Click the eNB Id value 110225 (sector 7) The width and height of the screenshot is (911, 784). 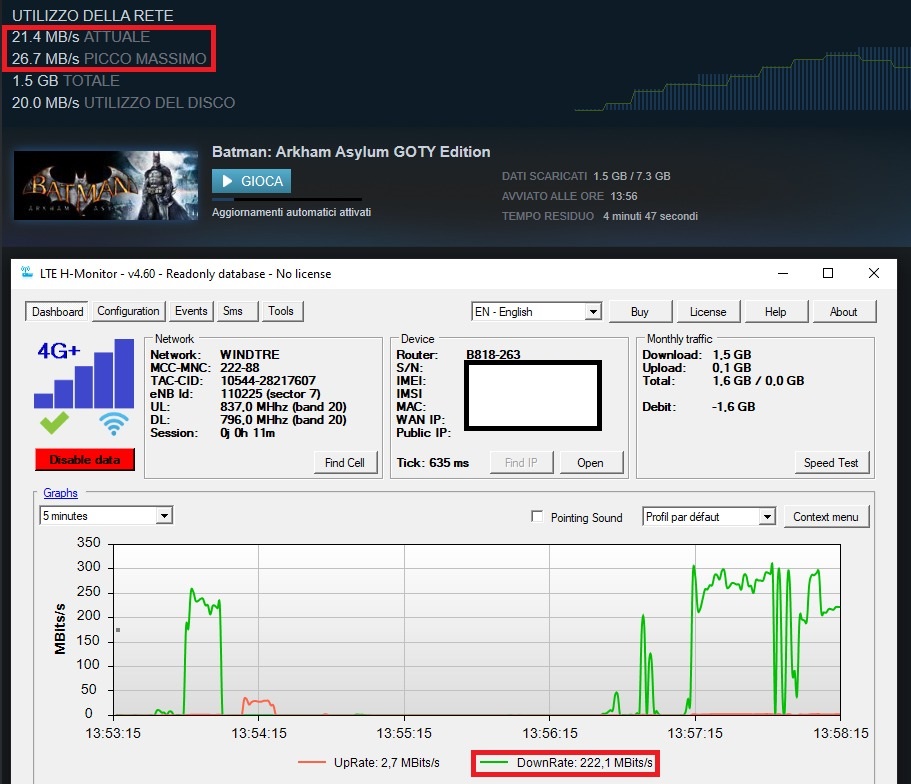coord(270,393)
